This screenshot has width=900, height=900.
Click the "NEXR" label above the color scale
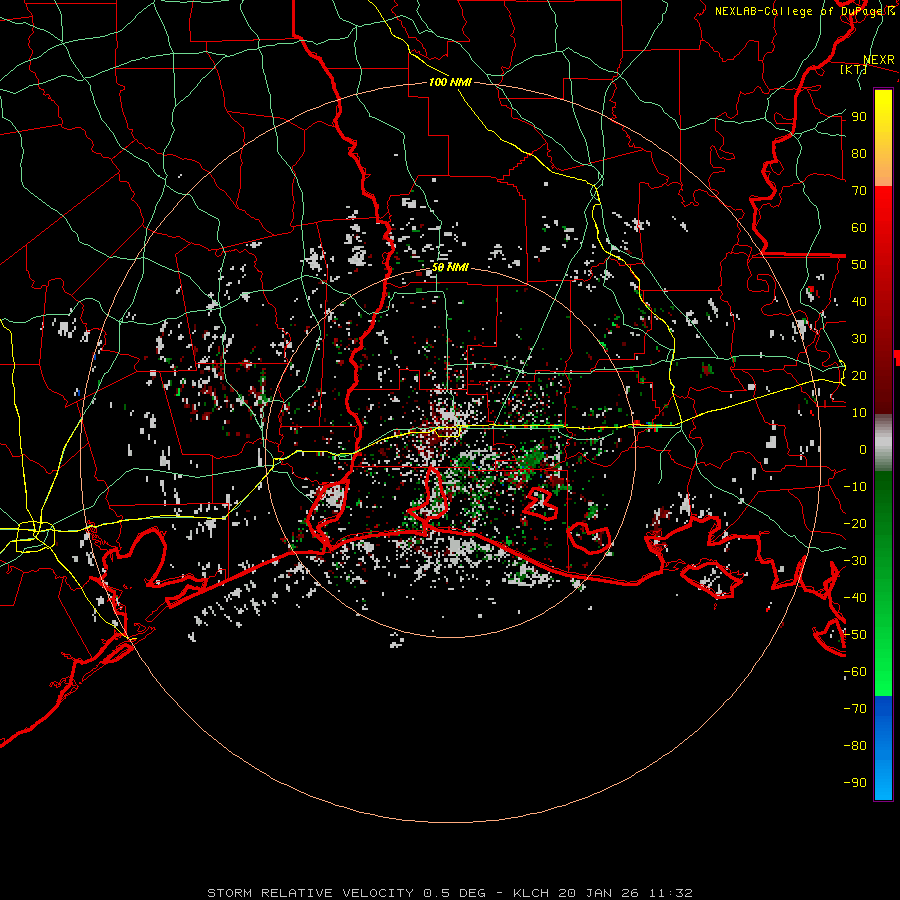coord(878,60)
